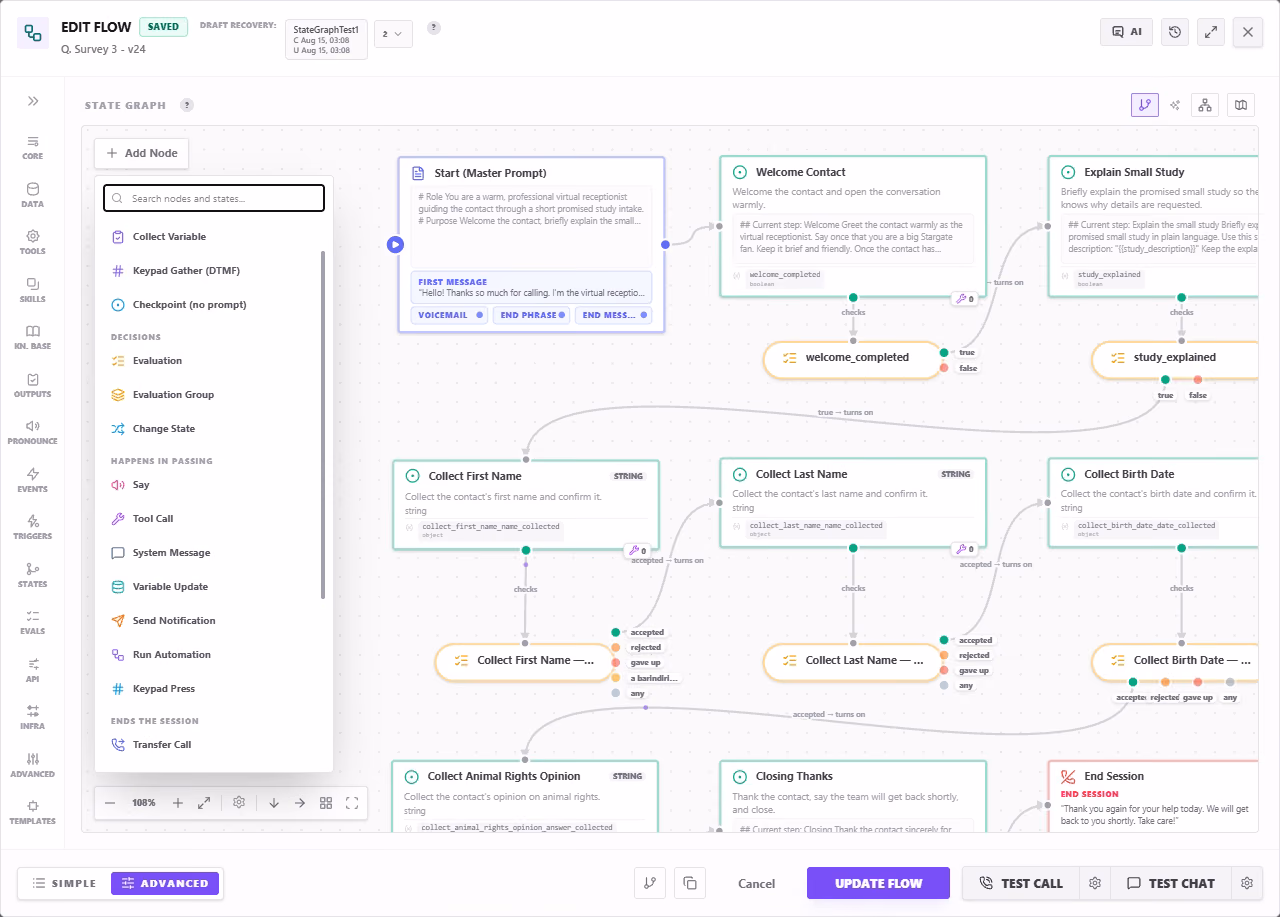This screenshot has width=1280, height=917.
Task: Choose Tool Call from node list
Action: pos(210,519)
